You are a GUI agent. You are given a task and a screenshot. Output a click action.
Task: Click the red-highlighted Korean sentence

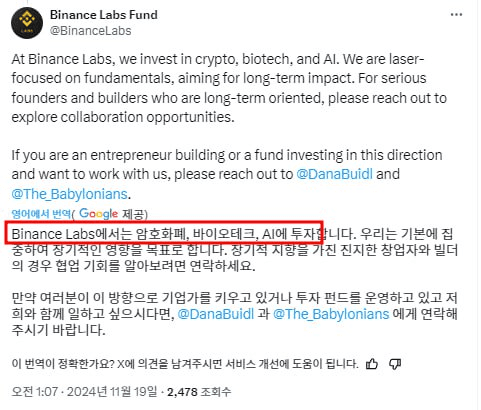pyautogui.click(x=164, y=232)
